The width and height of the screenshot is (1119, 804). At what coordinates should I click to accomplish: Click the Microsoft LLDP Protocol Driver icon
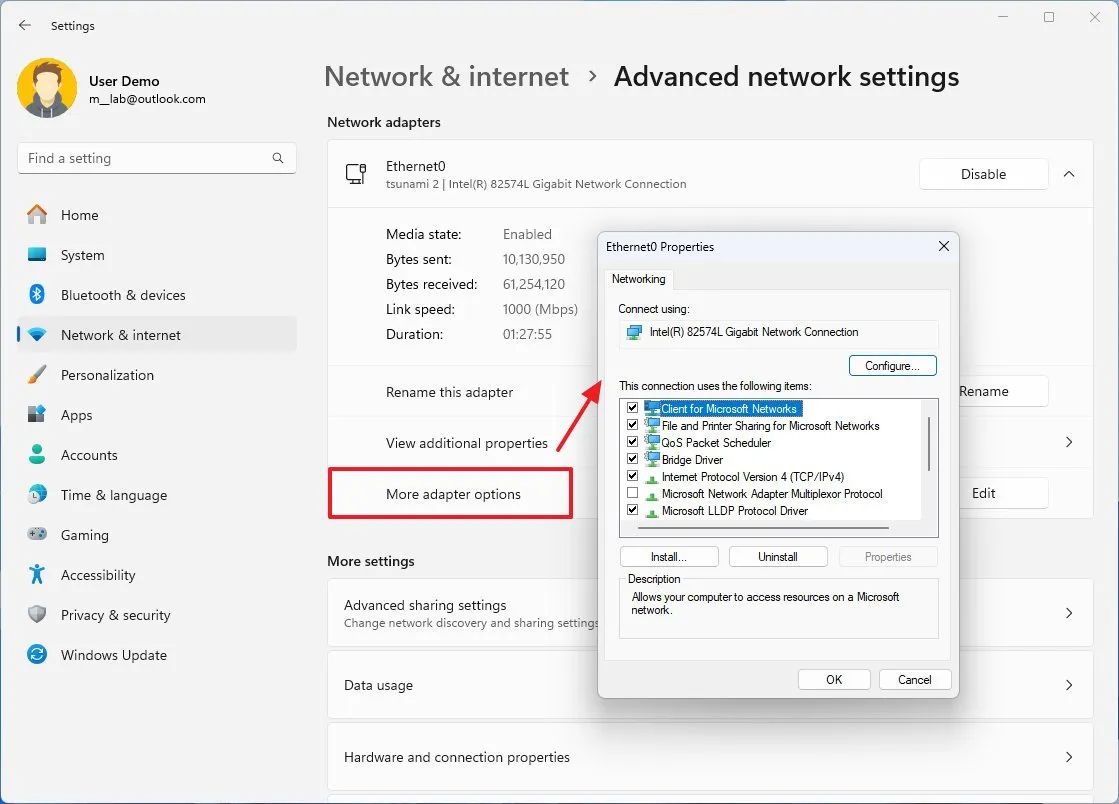coord(652,512)
